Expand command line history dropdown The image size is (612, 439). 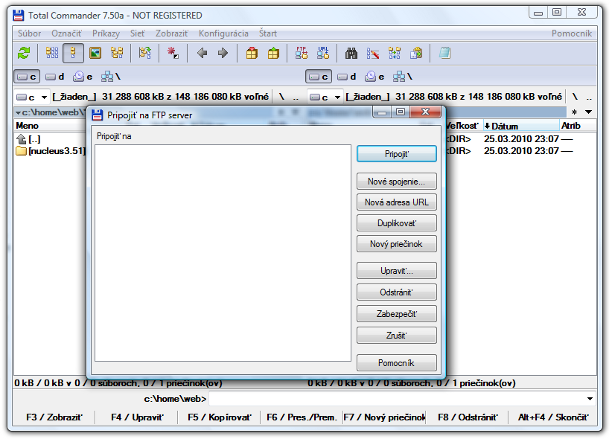(x=590, y=398)
